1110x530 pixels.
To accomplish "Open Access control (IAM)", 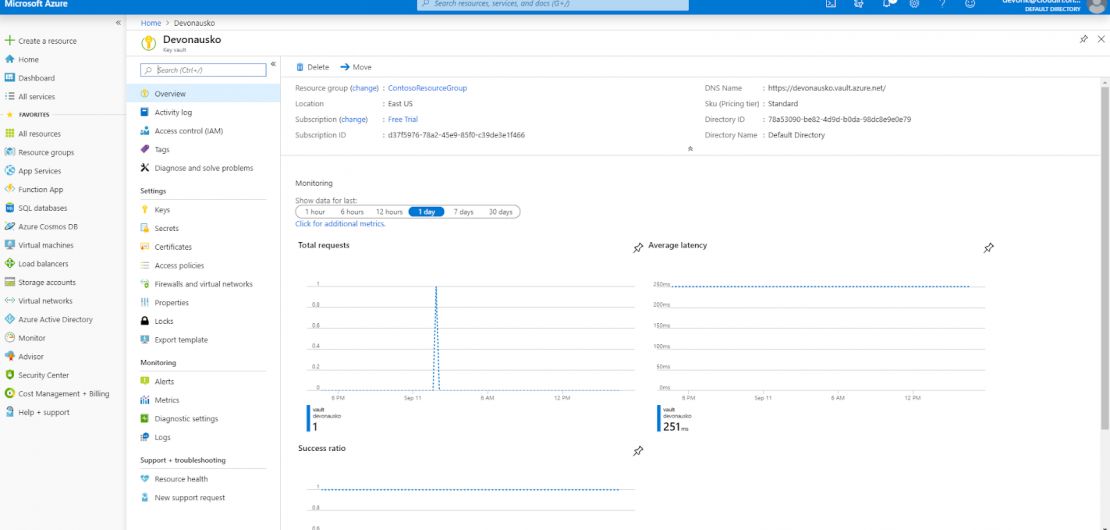I will (188, 131).
